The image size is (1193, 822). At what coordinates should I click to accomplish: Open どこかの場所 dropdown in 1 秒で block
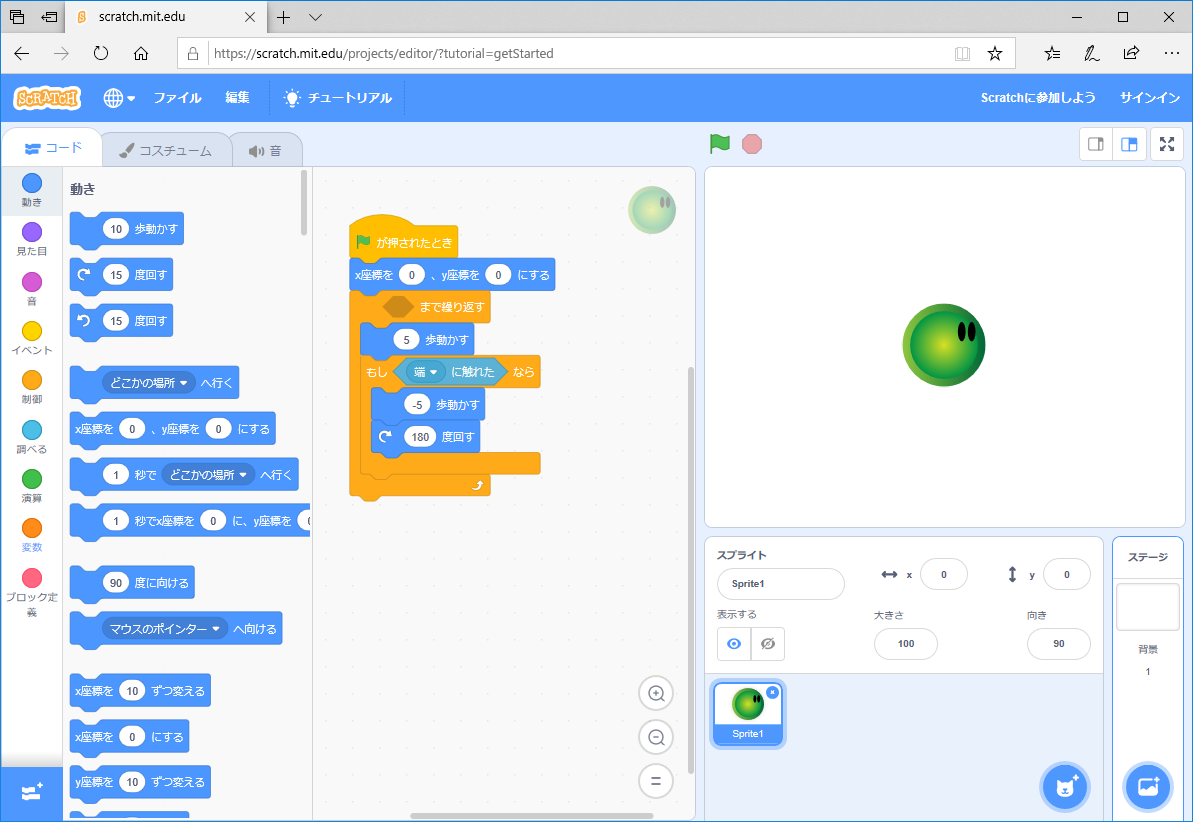coord(208,475)
